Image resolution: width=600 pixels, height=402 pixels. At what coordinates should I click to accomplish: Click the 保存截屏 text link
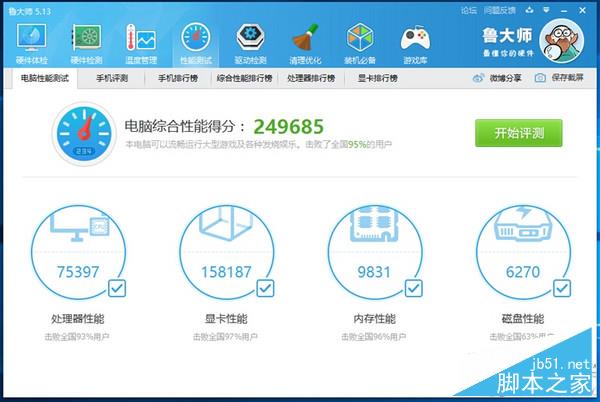pyautogui.click(x=568, y=78)
